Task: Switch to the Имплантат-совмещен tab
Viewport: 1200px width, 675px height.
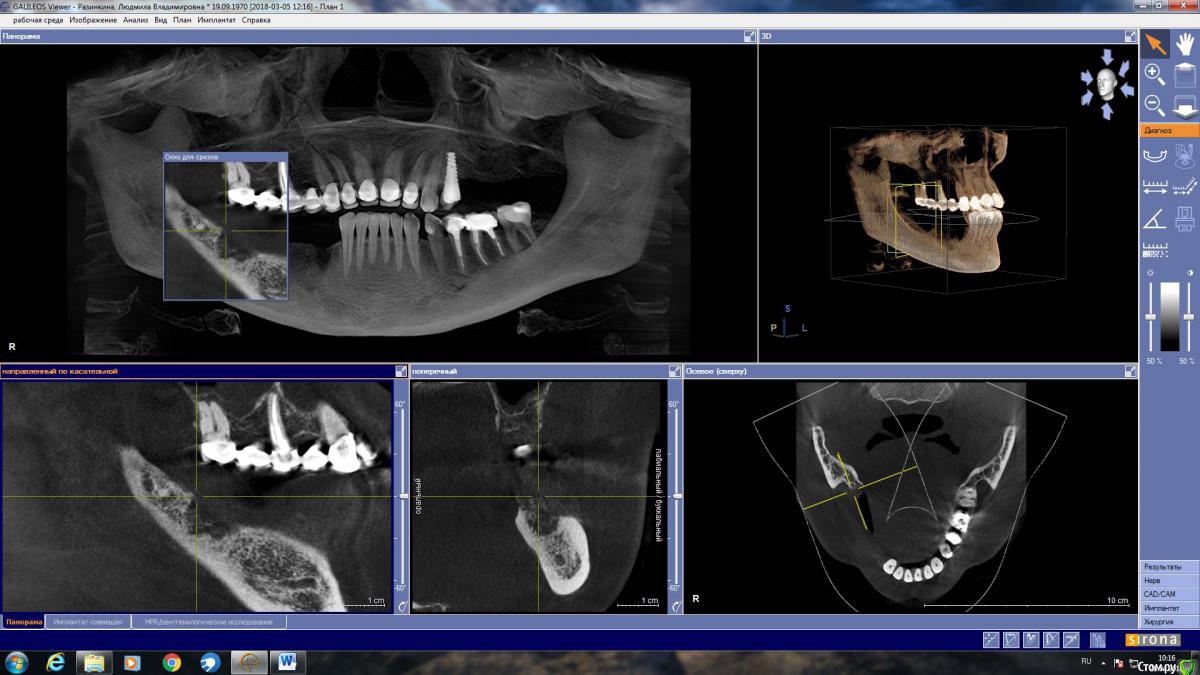Action: [89, 622]
